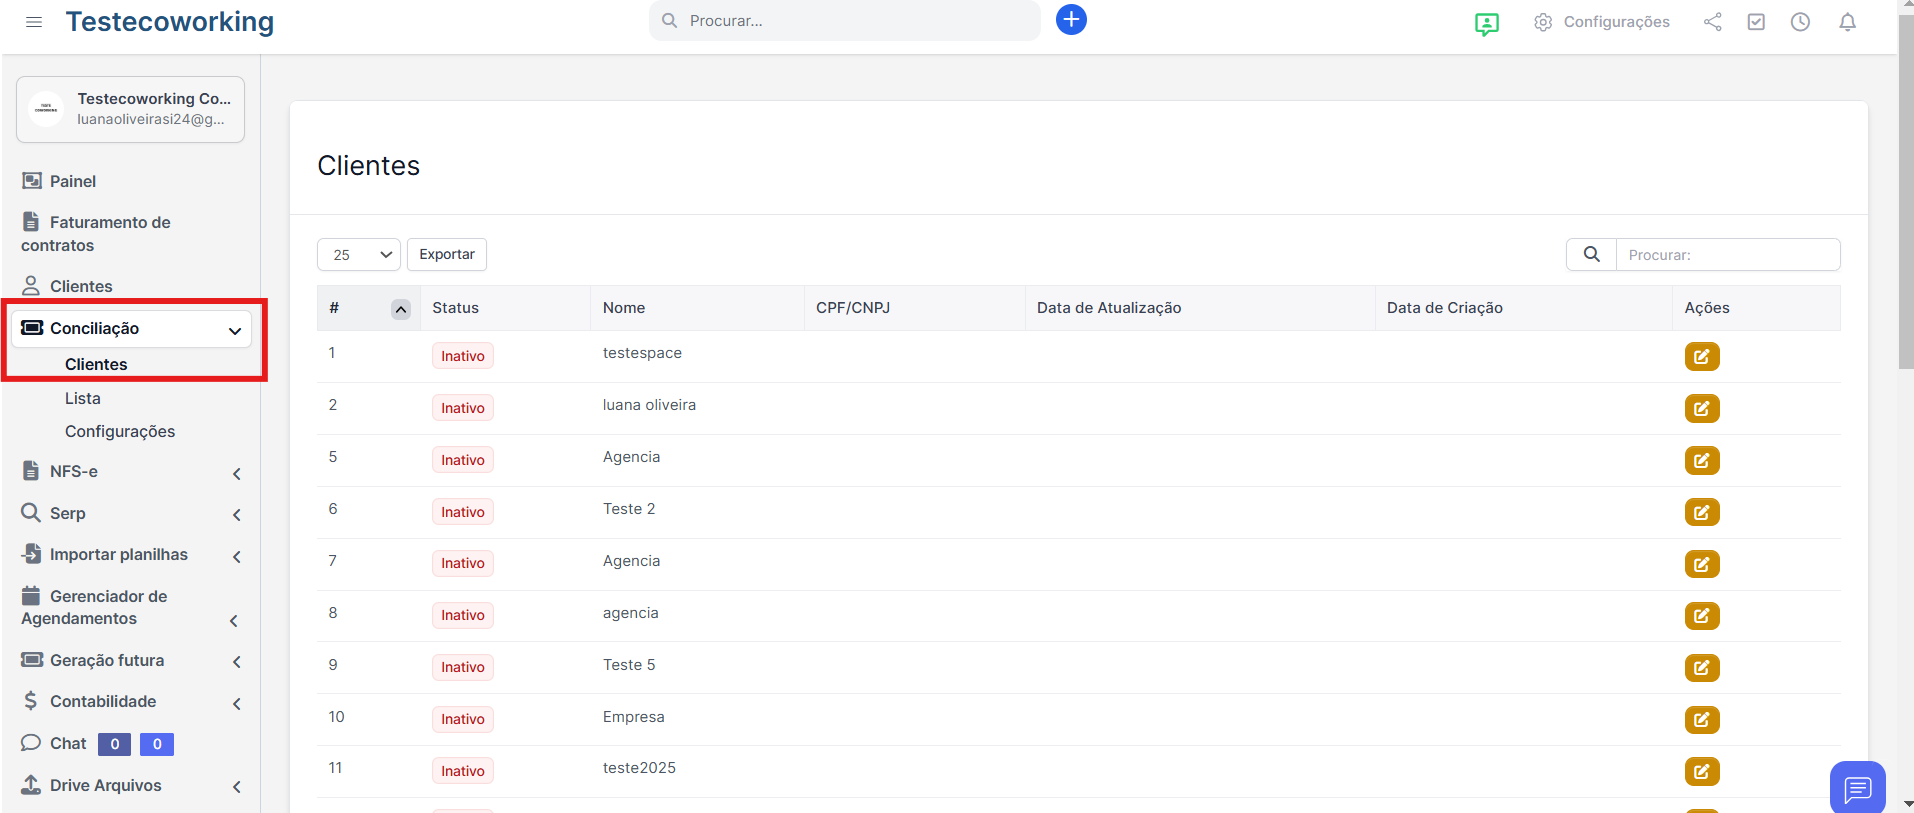The height and width of the screenshot is (813, 1914).
Task: Toggle the hamburger sidebar menu
Action: point(34,22)
